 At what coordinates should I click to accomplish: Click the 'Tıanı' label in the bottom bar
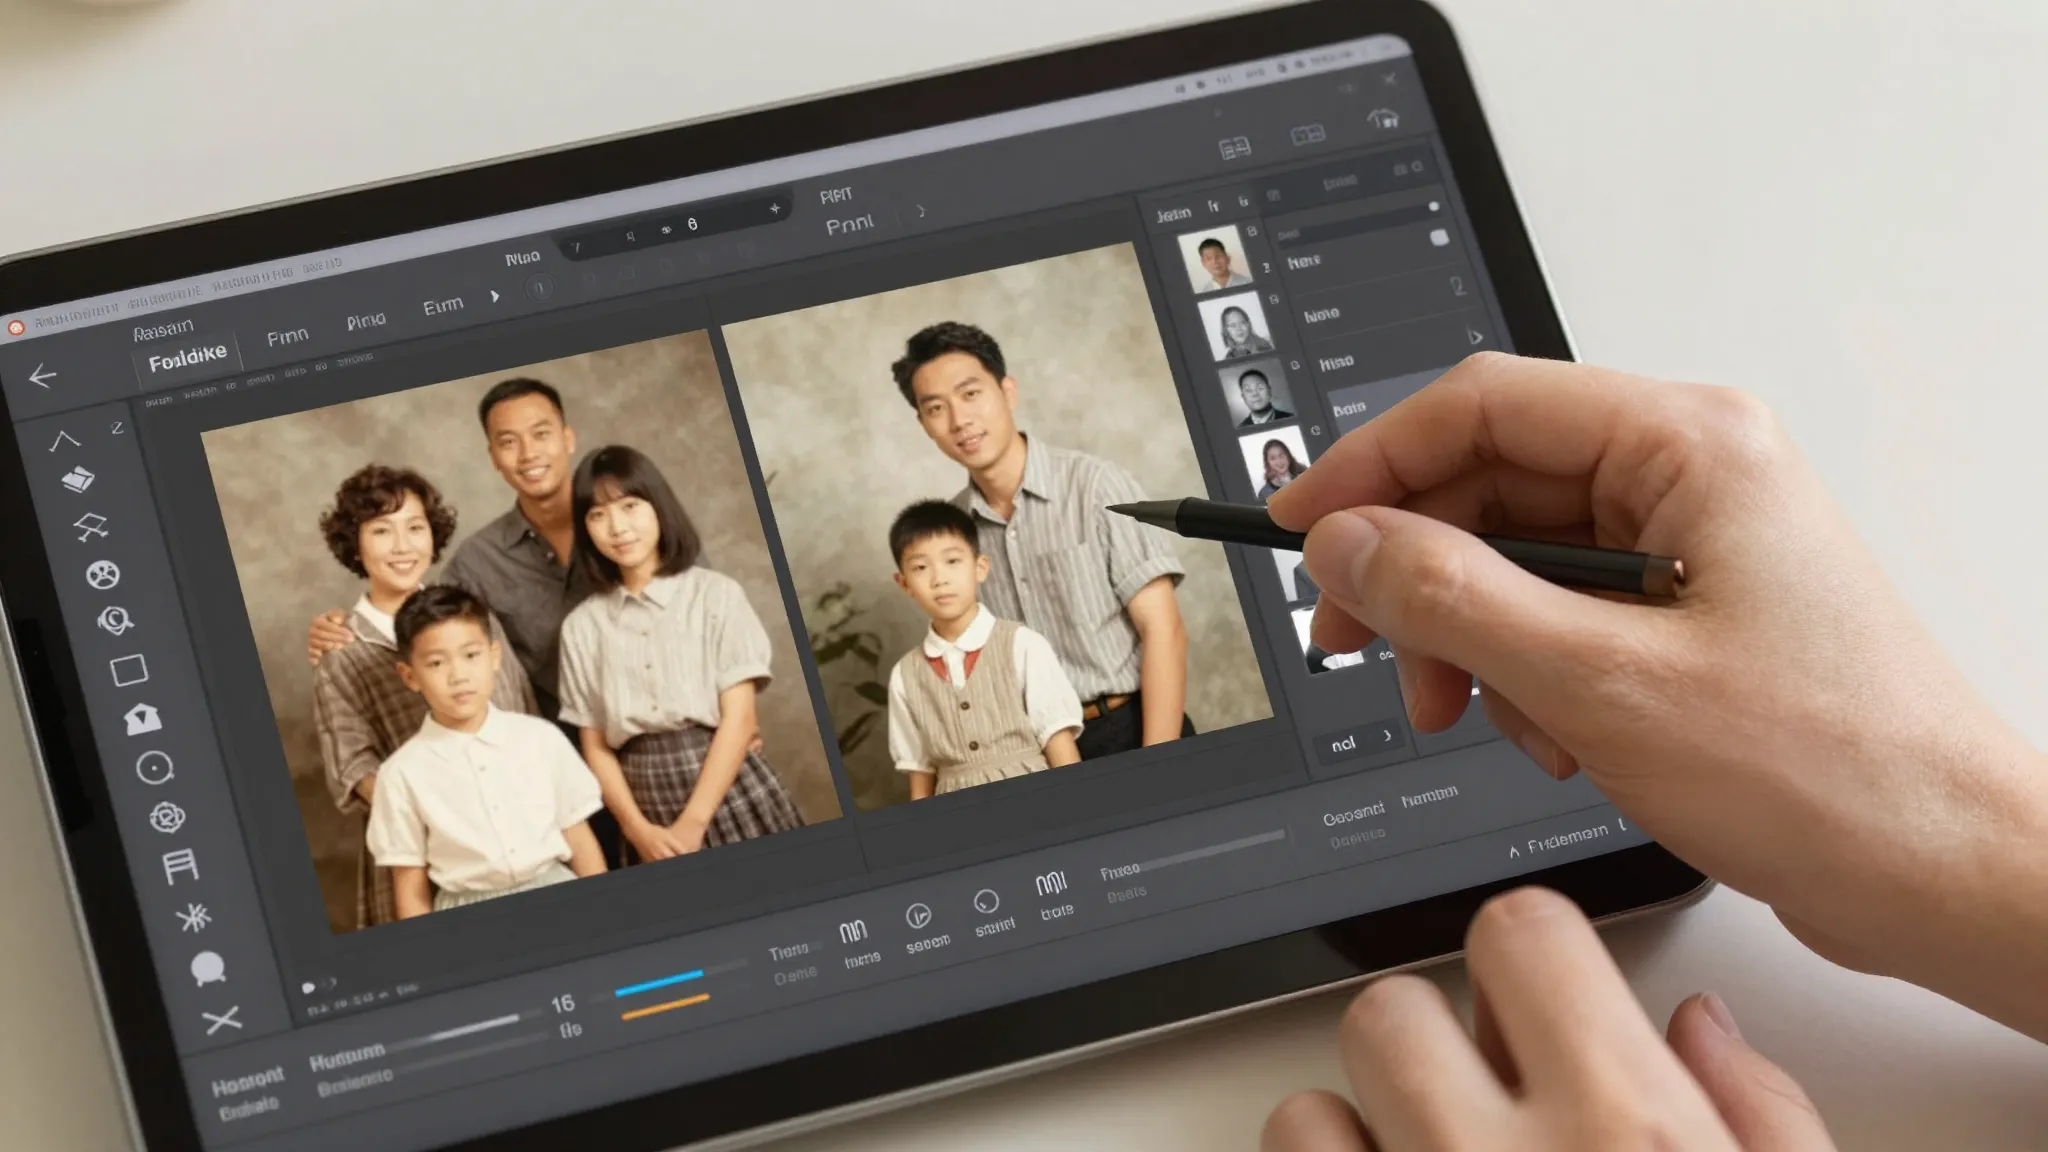tap(789, 952)
